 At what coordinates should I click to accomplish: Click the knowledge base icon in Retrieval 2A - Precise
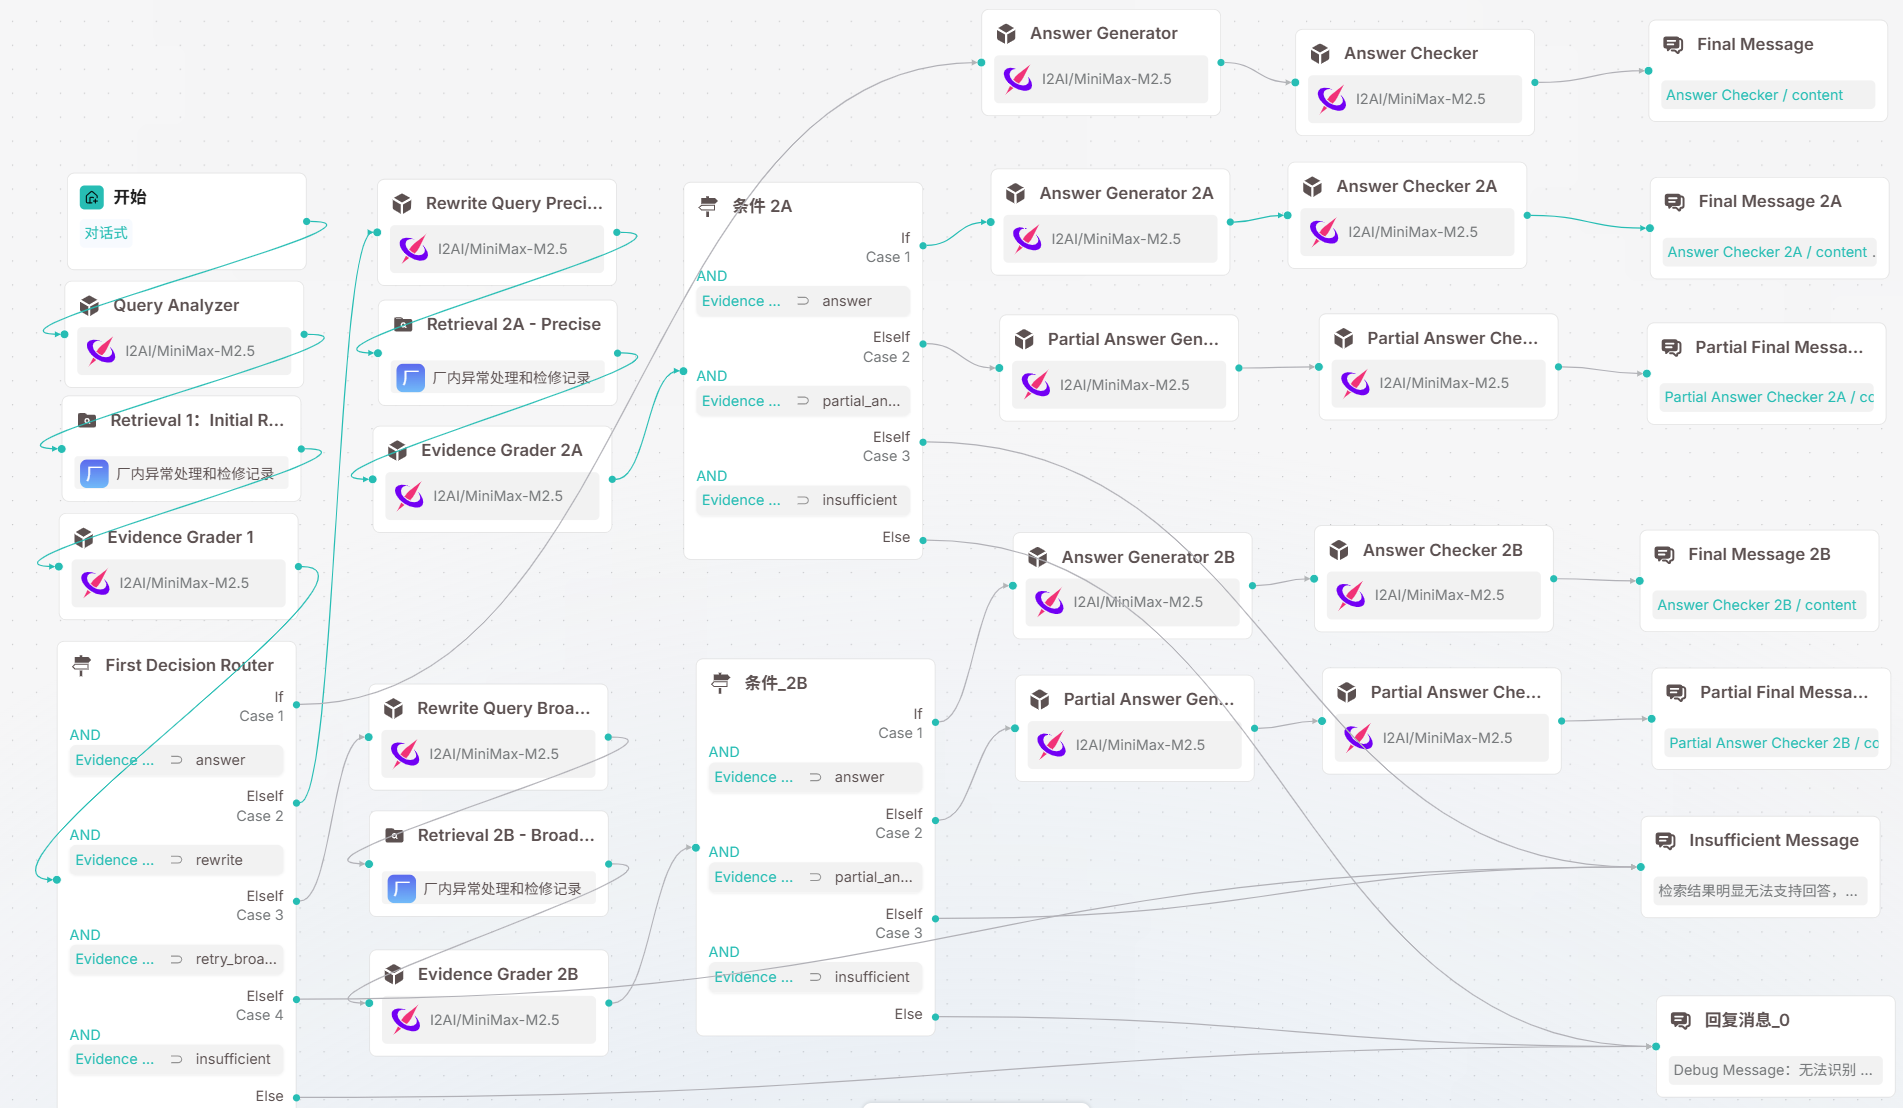coord(411,377)
